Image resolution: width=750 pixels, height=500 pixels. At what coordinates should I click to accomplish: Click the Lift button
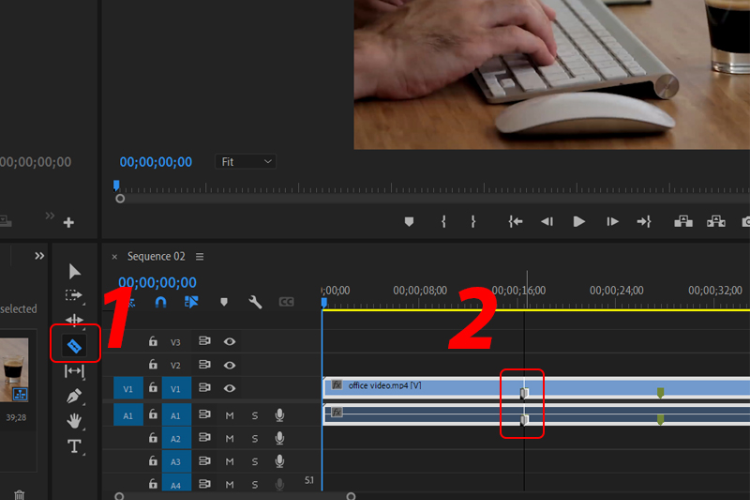click(x=684, y=222)
